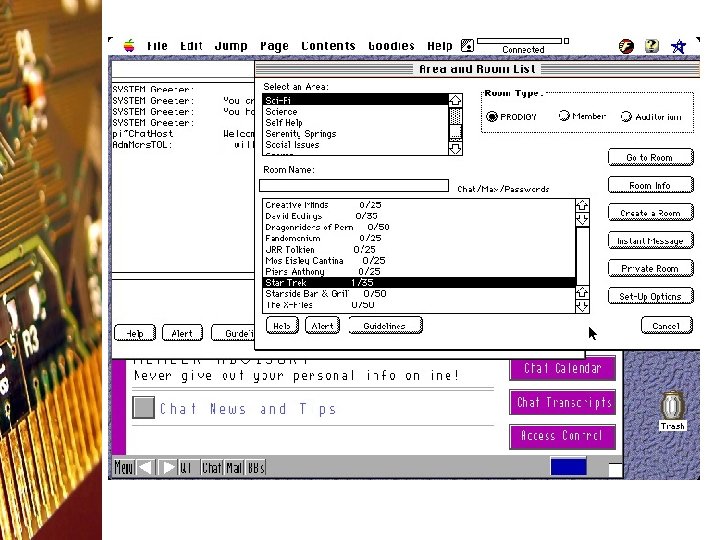Select Social Issues in the area list
This screenshot has width=720, height=540.
click(x=355, y=145)
